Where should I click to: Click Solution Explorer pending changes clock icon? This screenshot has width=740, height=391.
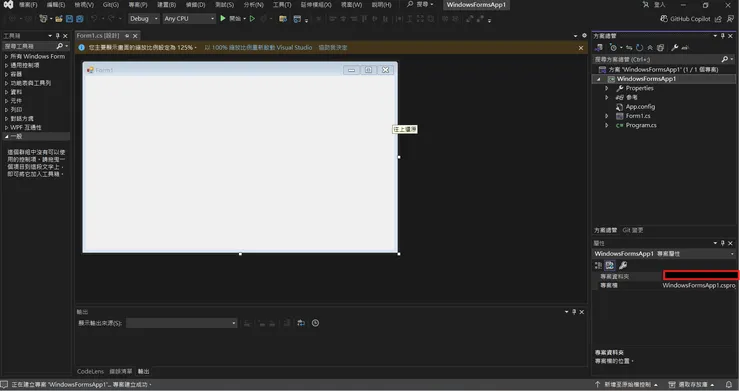click(x=613, y=47)
